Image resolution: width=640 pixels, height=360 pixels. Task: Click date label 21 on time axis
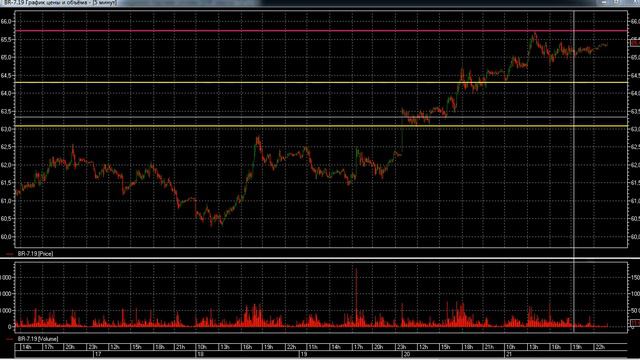509,354
